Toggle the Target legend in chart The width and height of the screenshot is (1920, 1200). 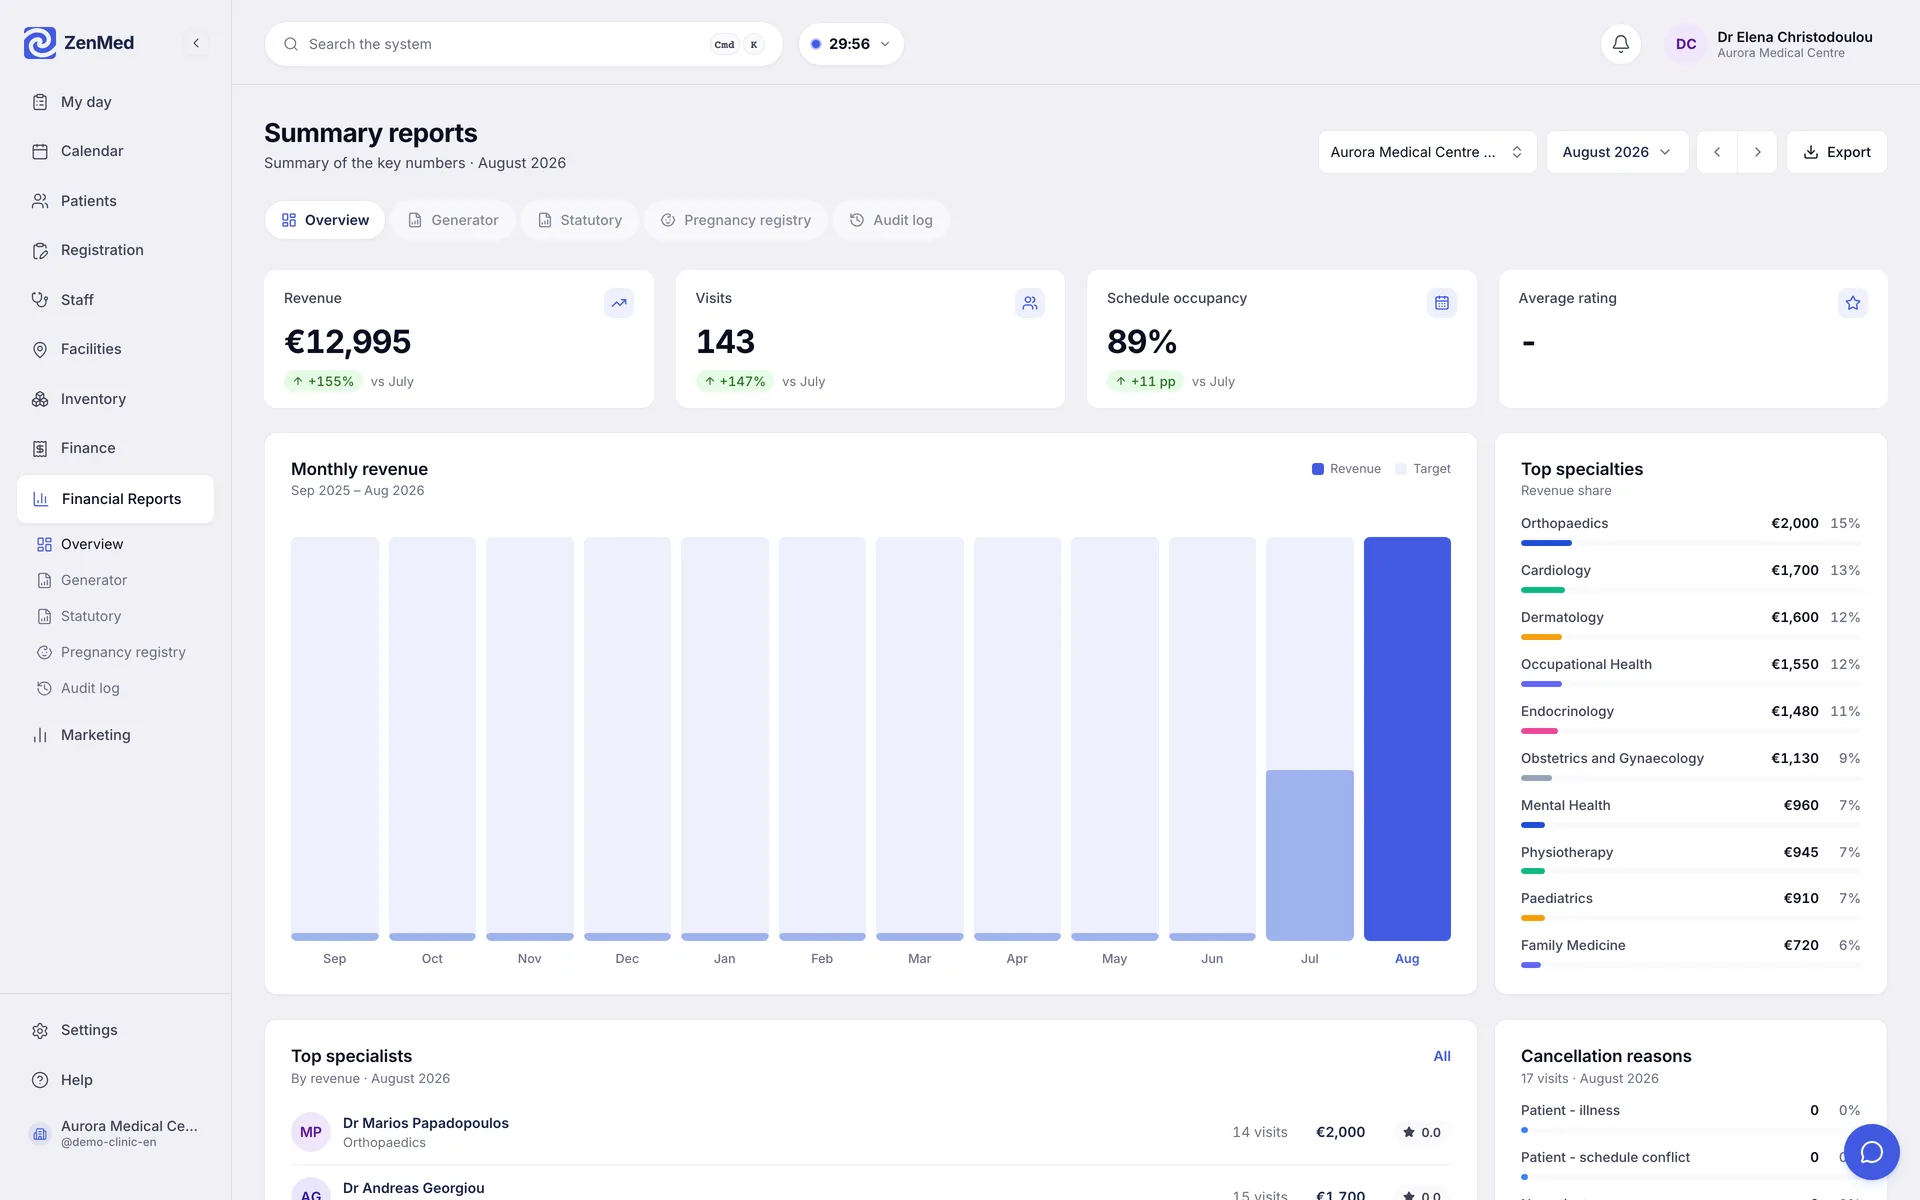[1423, 469]
